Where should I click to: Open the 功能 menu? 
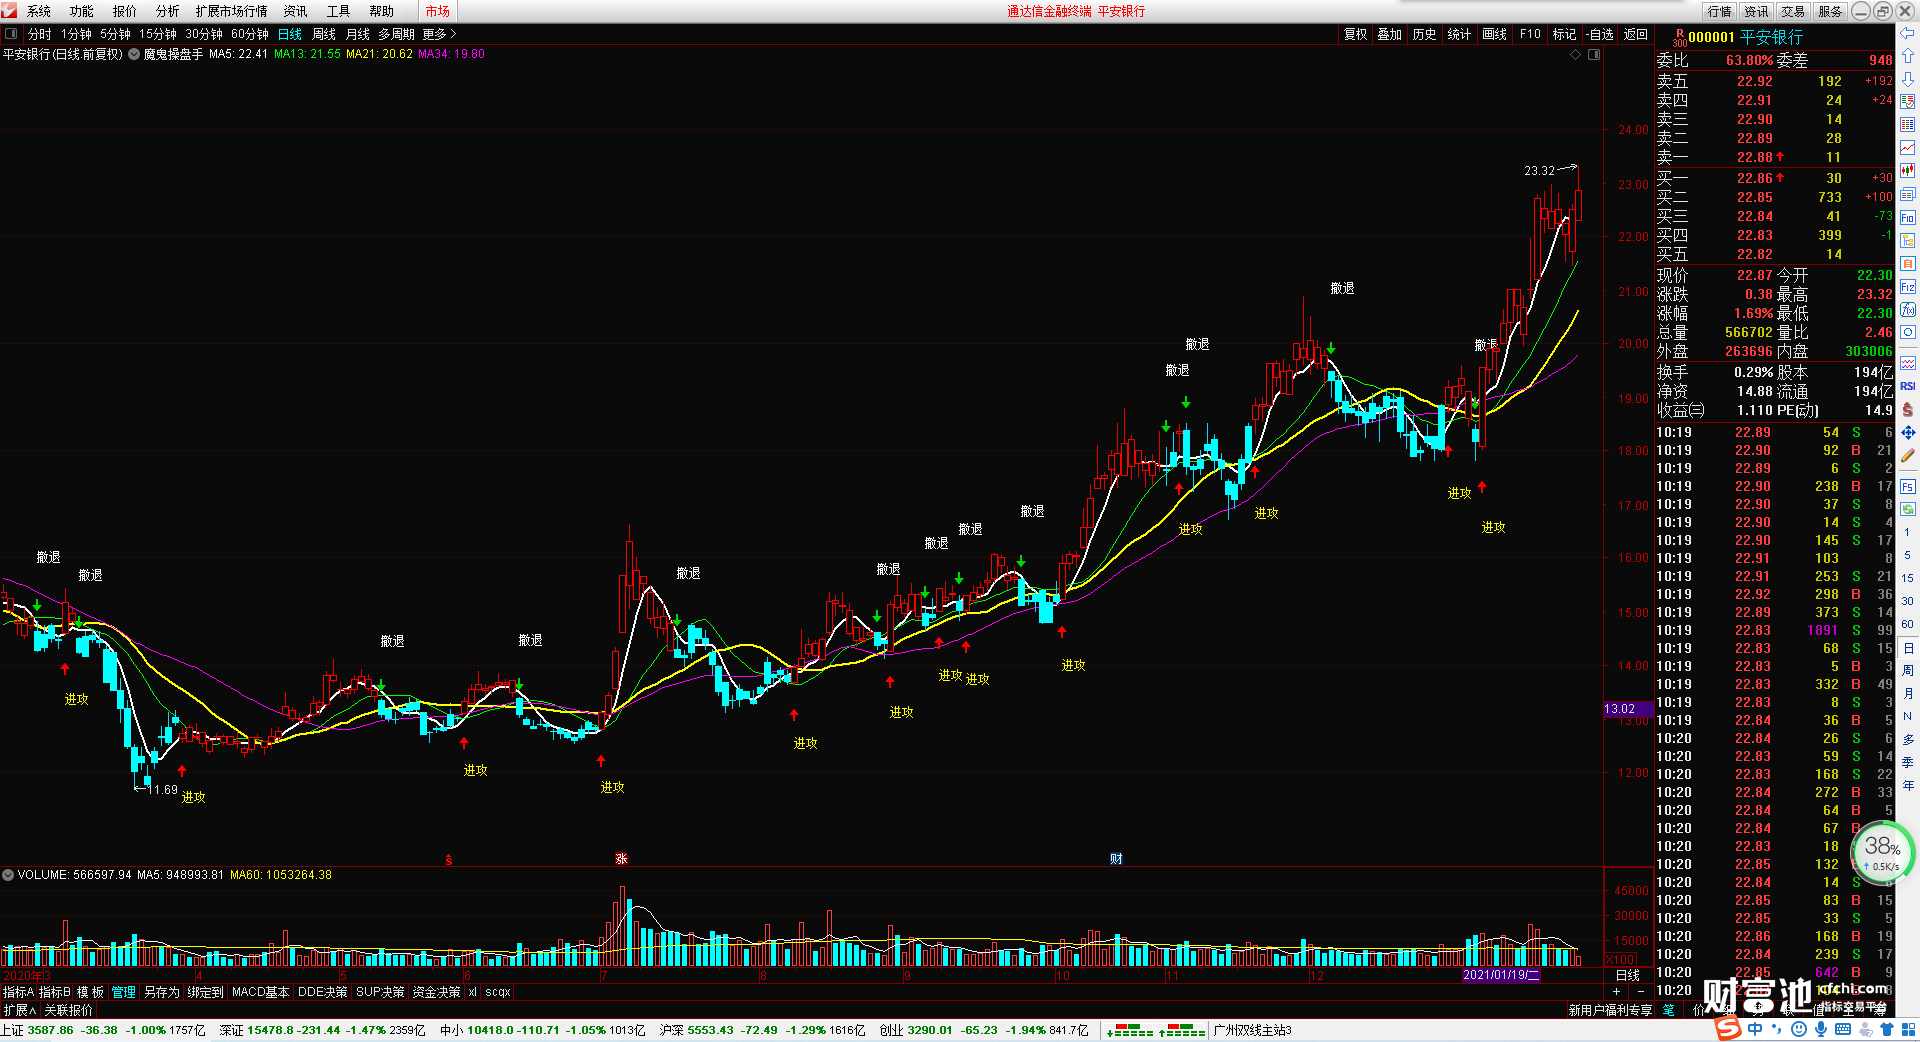[x=81, y=11]
